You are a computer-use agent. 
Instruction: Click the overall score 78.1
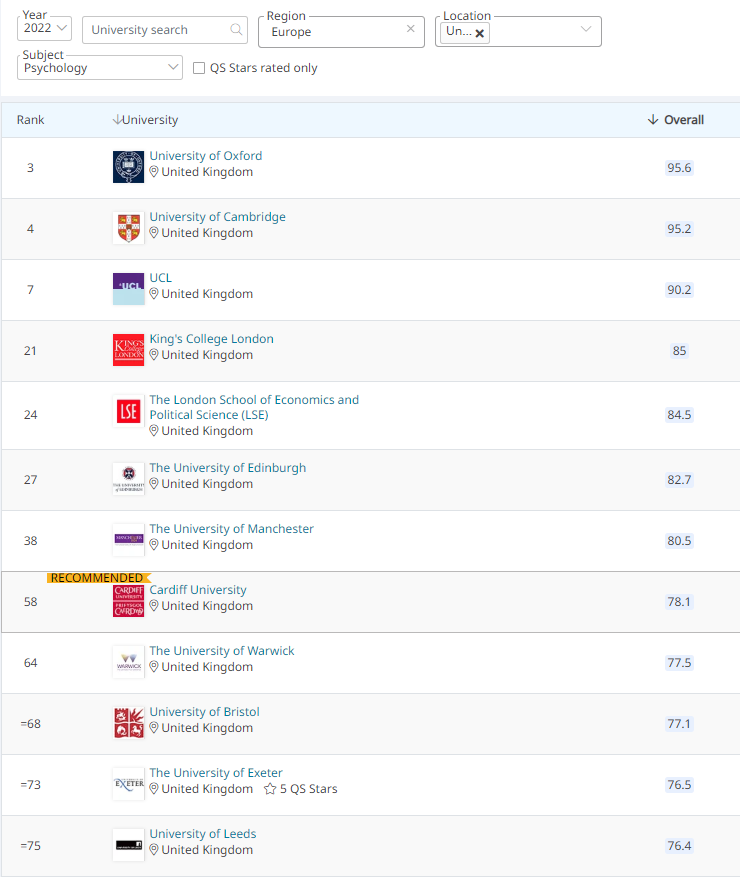[x=679, y=602]
